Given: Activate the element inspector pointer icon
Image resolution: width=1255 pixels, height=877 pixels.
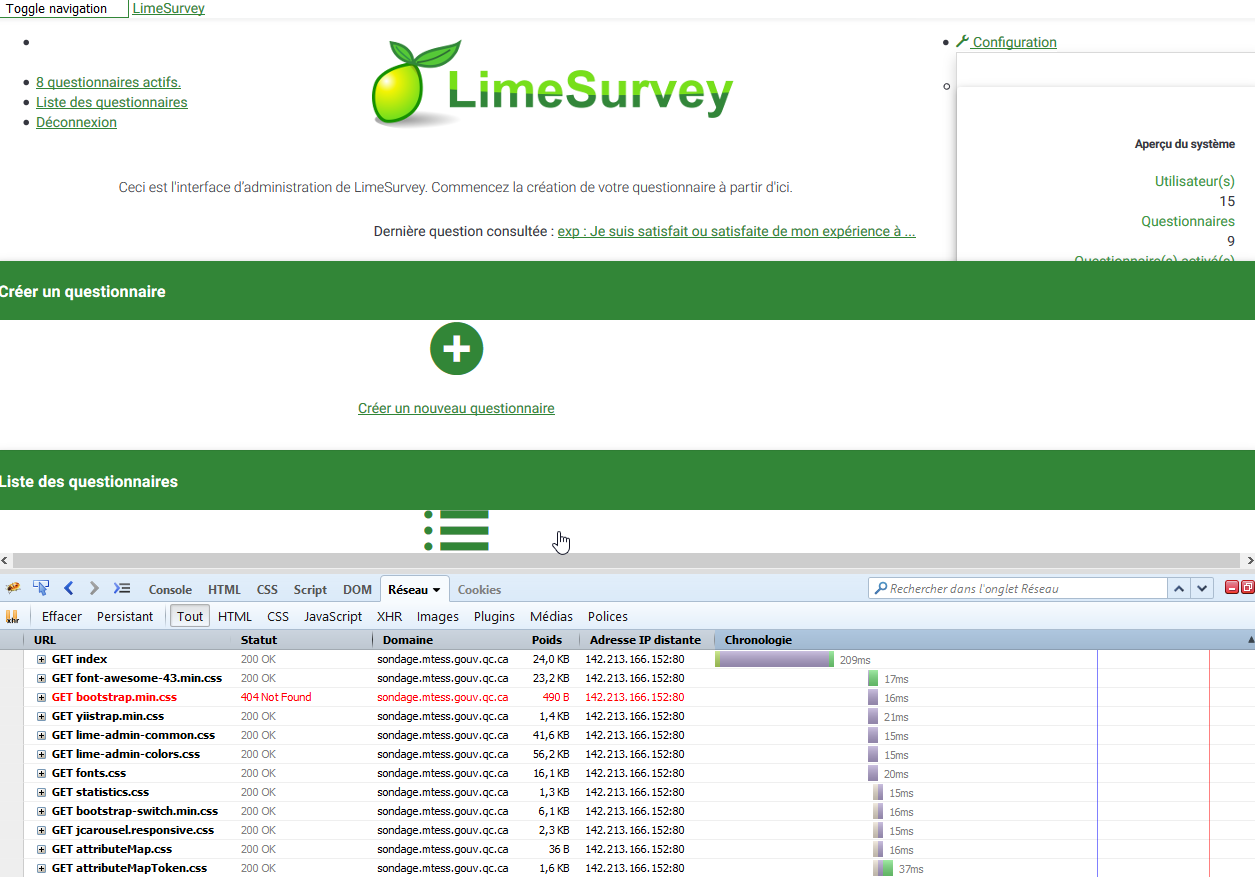Looking at the screenshot, I should [41, 589].
